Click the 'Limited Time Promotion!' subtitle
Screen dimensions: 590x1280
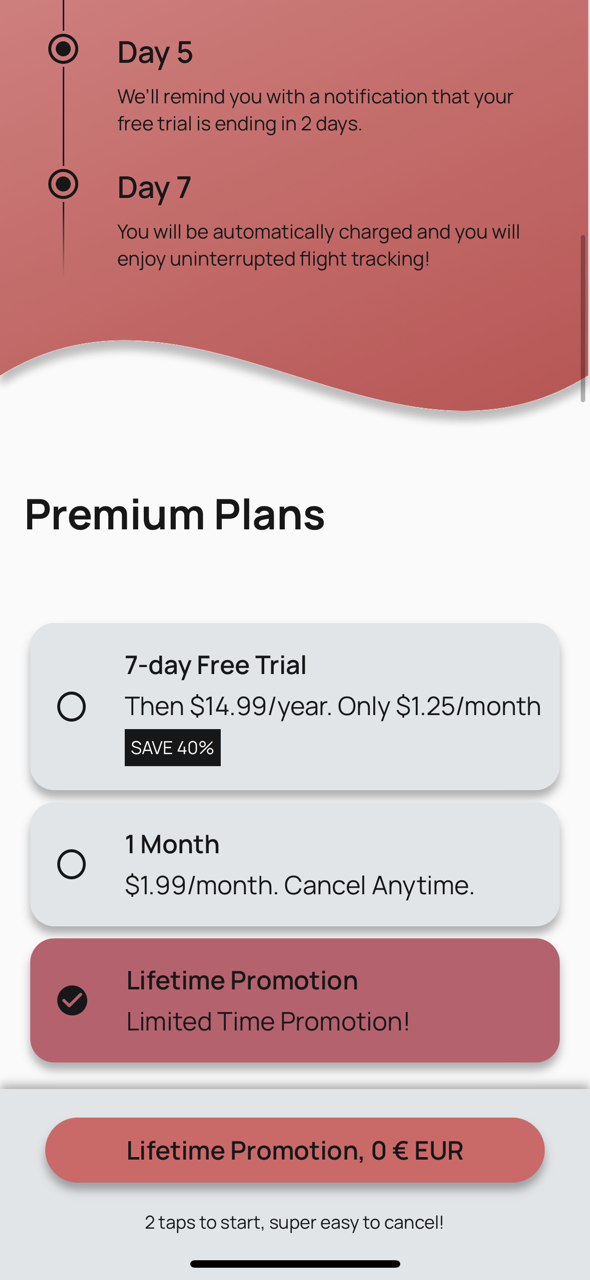click(268, 1021)
